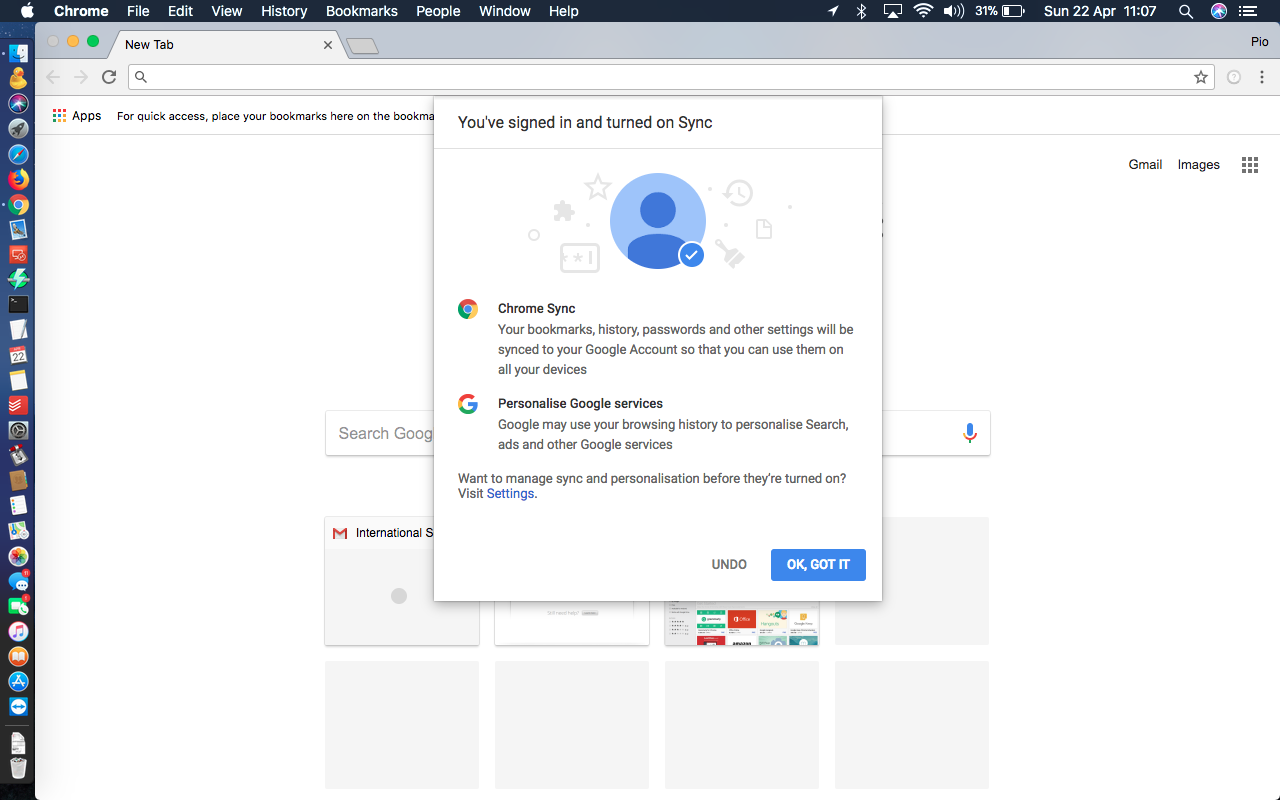Open Photos from the Dock
The image size is (1280, 800).
(18, 556)
